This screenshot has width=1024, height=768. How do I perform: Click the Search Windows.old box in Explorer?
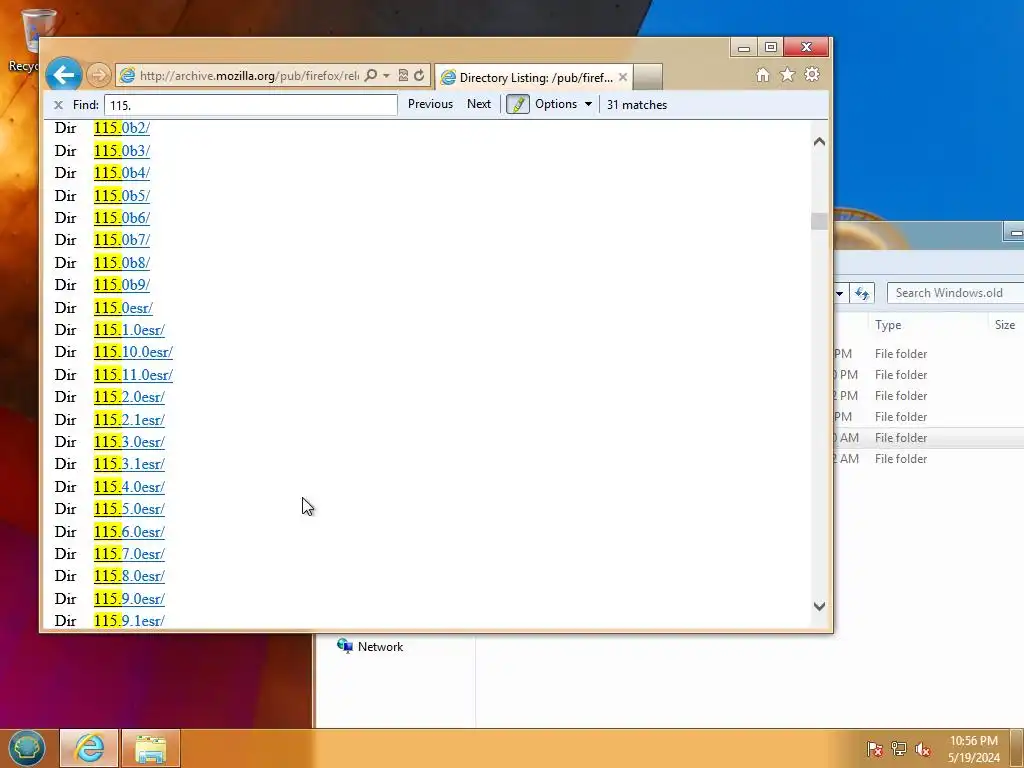(955, 293)
